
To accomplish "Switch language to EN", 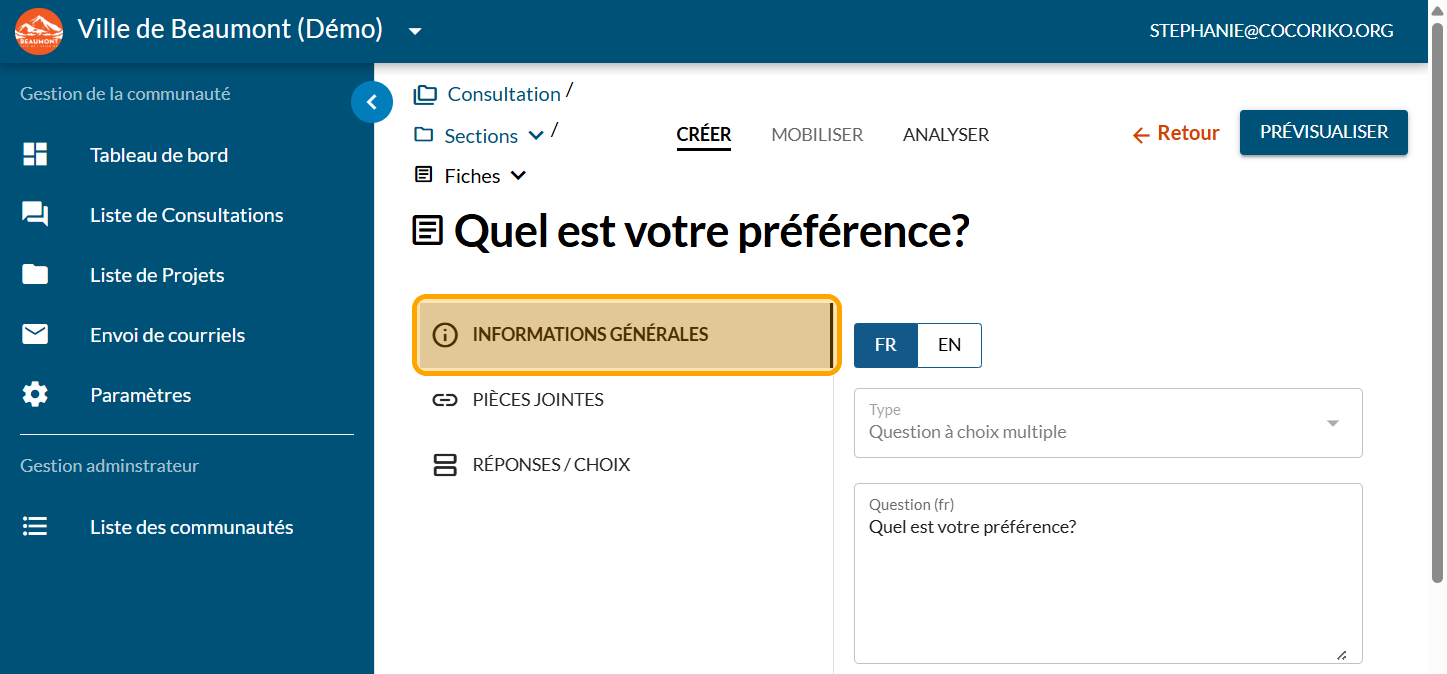I will [x=949, y=345].
